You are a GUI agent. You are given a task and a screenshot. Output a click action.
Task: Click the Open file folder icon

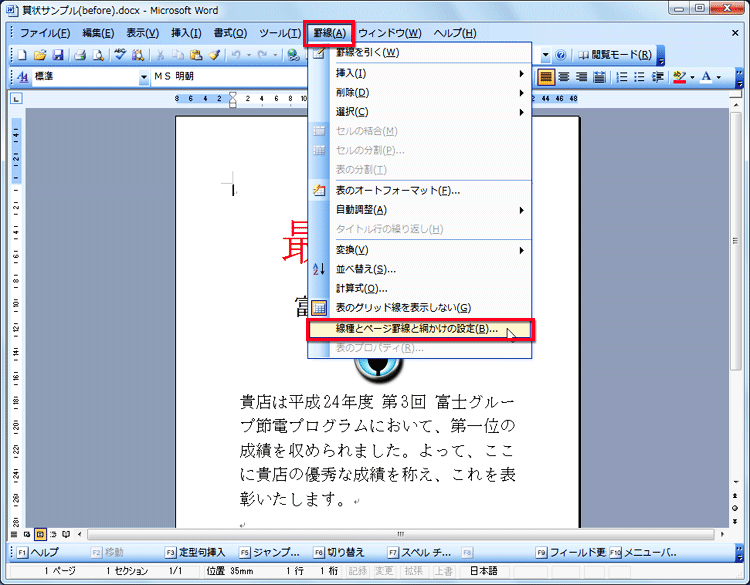[x=40, y=55]
